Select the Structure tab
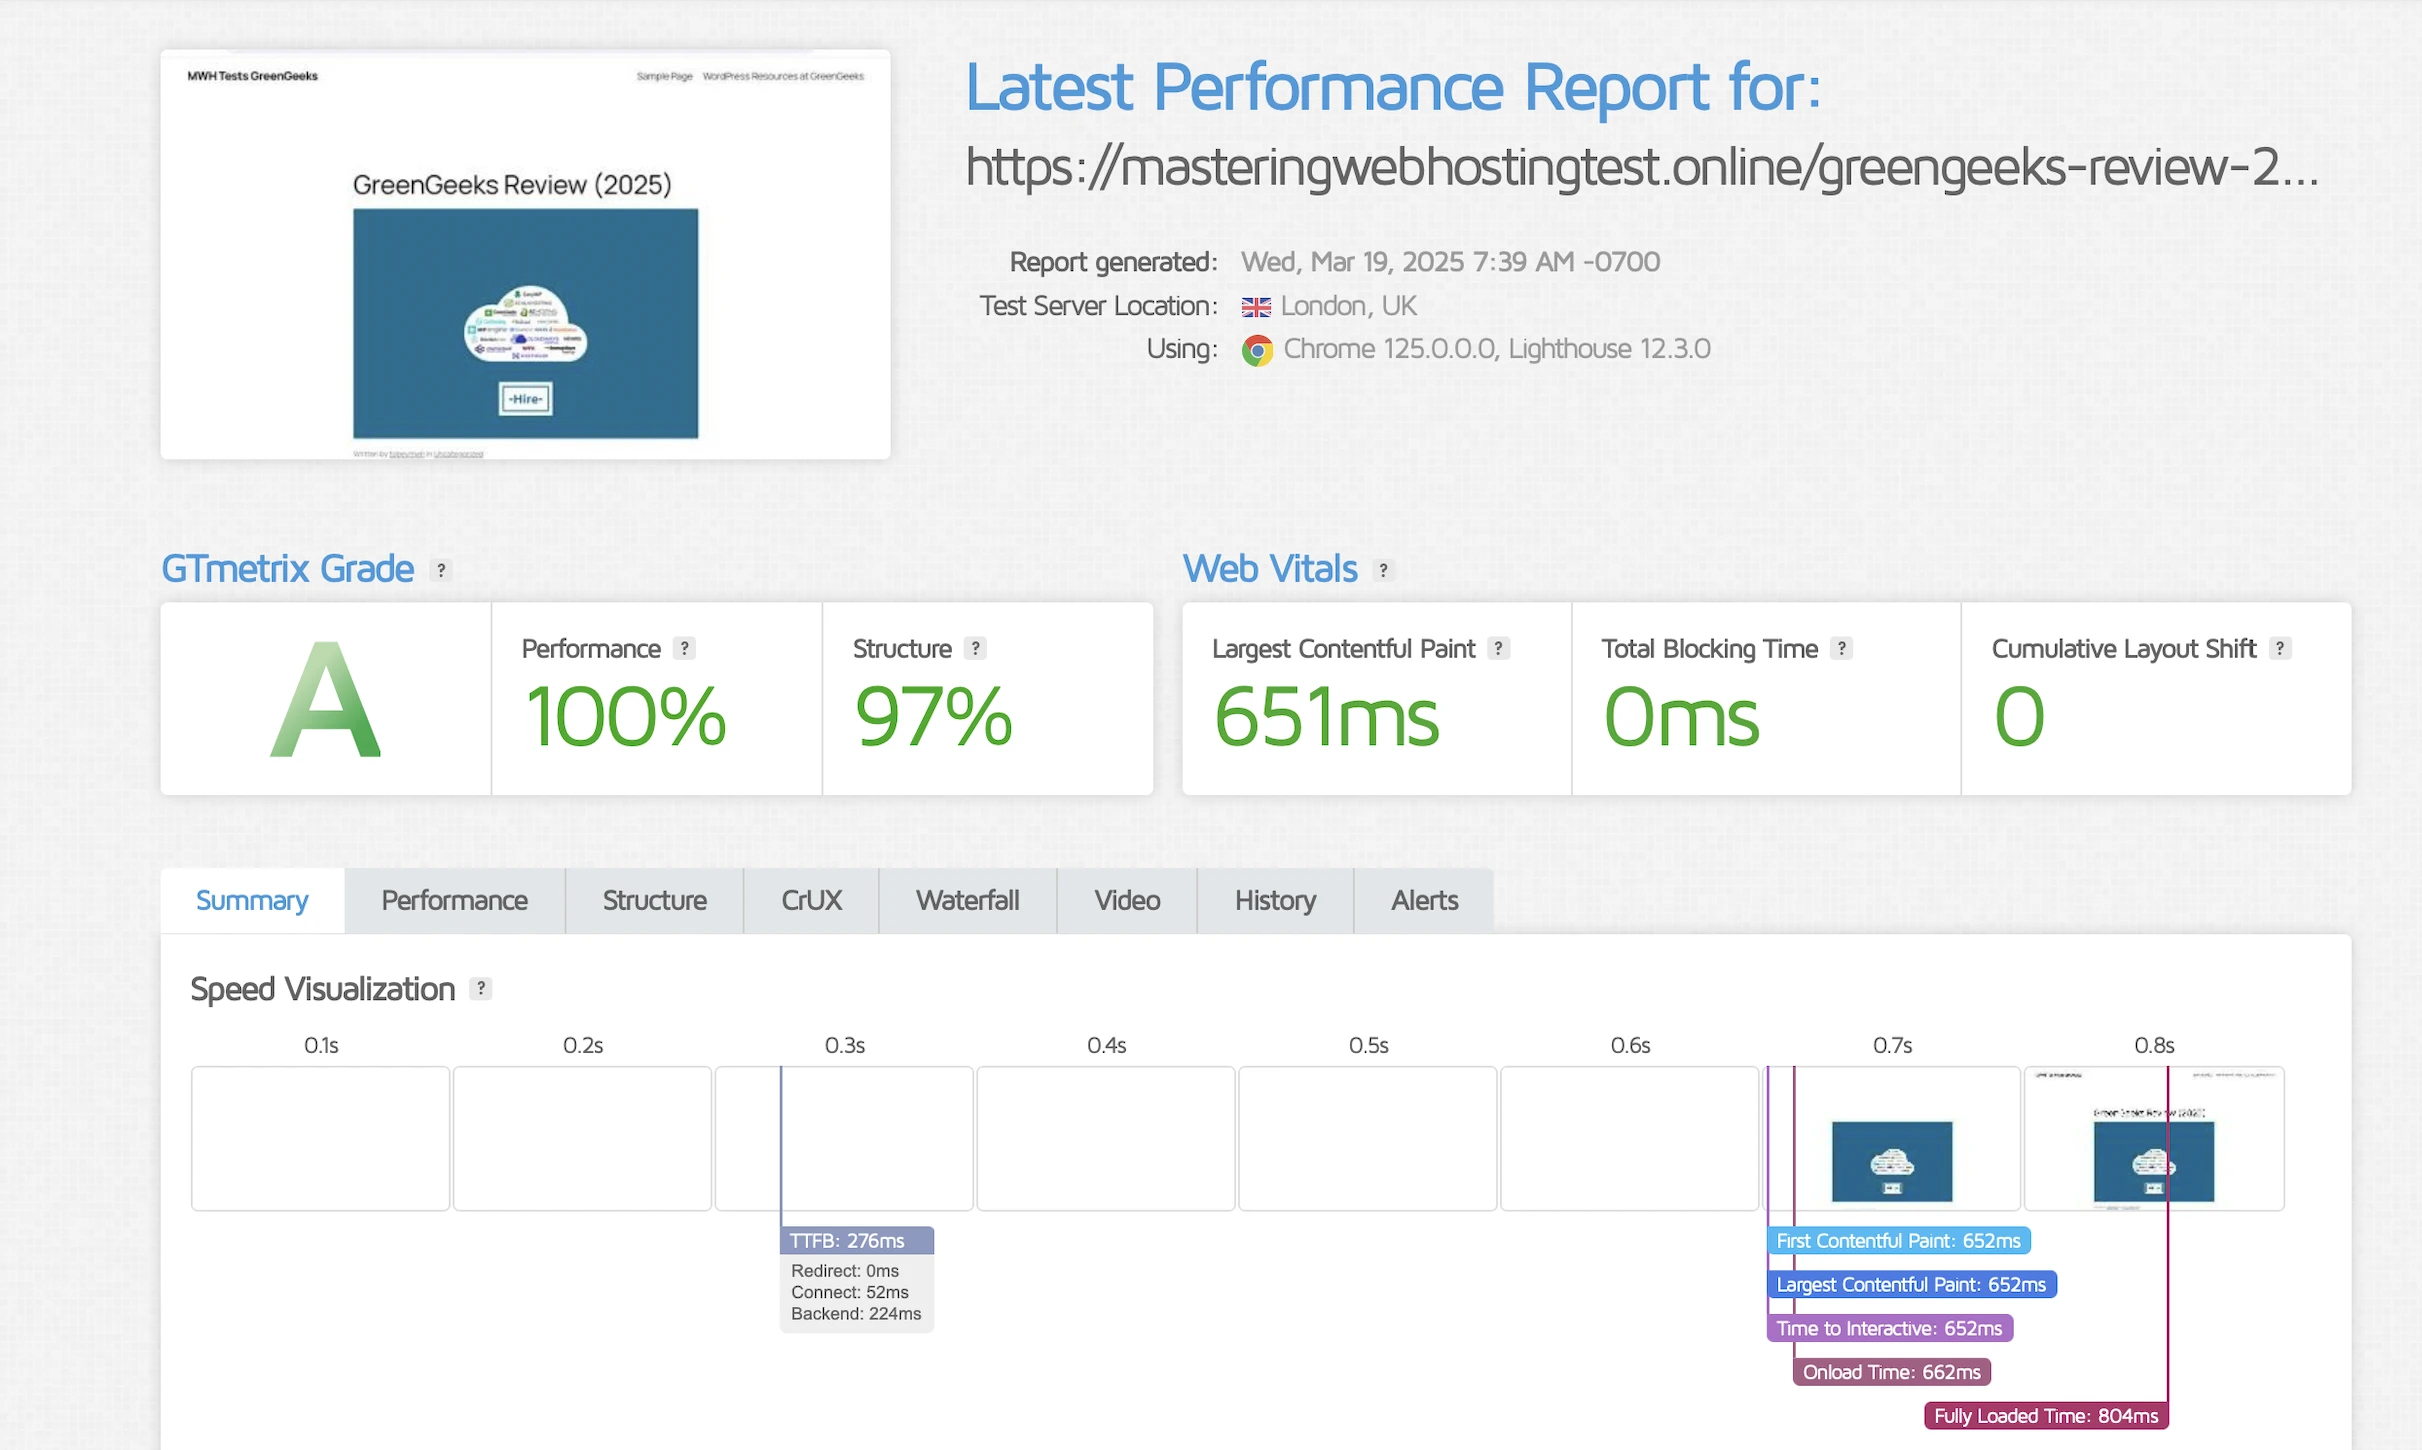 654,900
